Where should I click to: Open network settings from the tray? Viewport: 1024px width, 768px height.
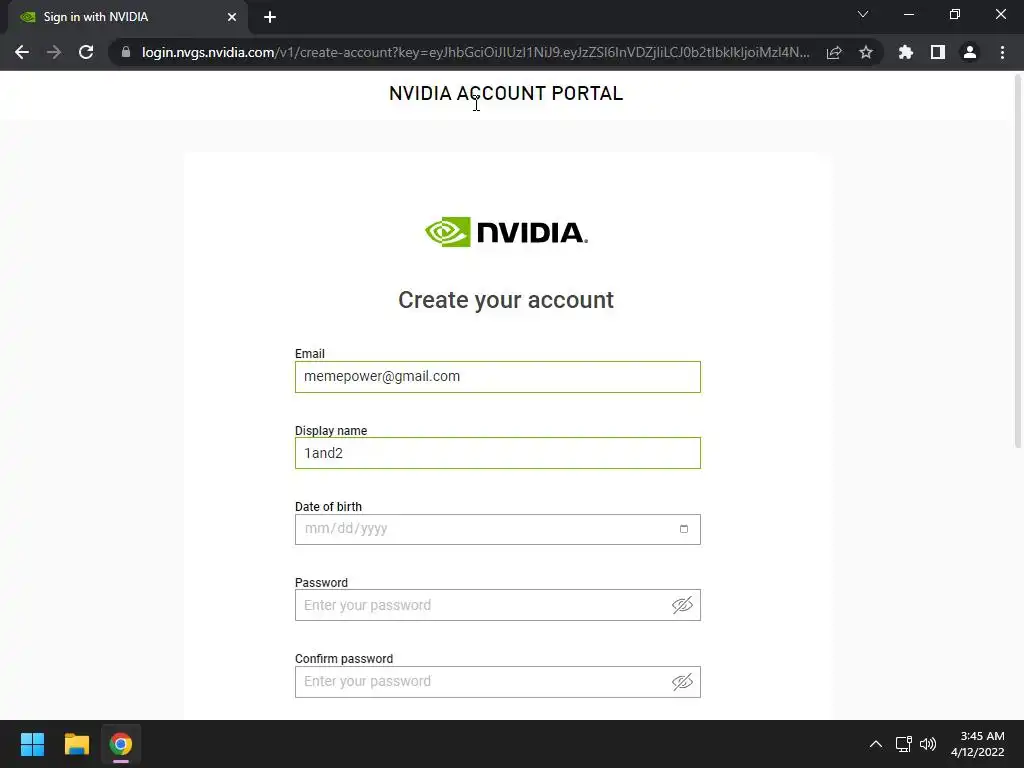tap(904, 744)
